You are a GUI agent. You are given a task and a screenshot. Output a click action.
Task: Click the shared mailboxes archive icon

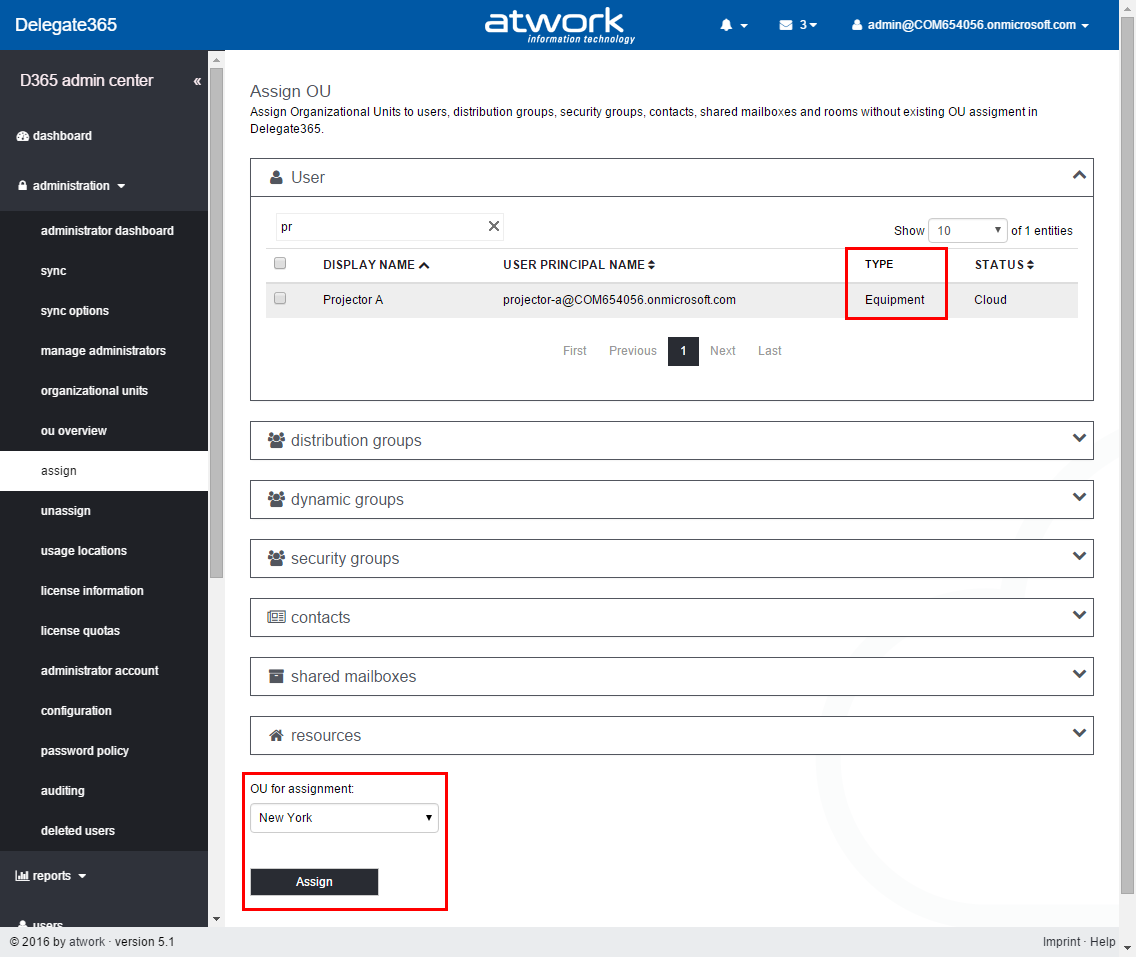click(276, 676)
